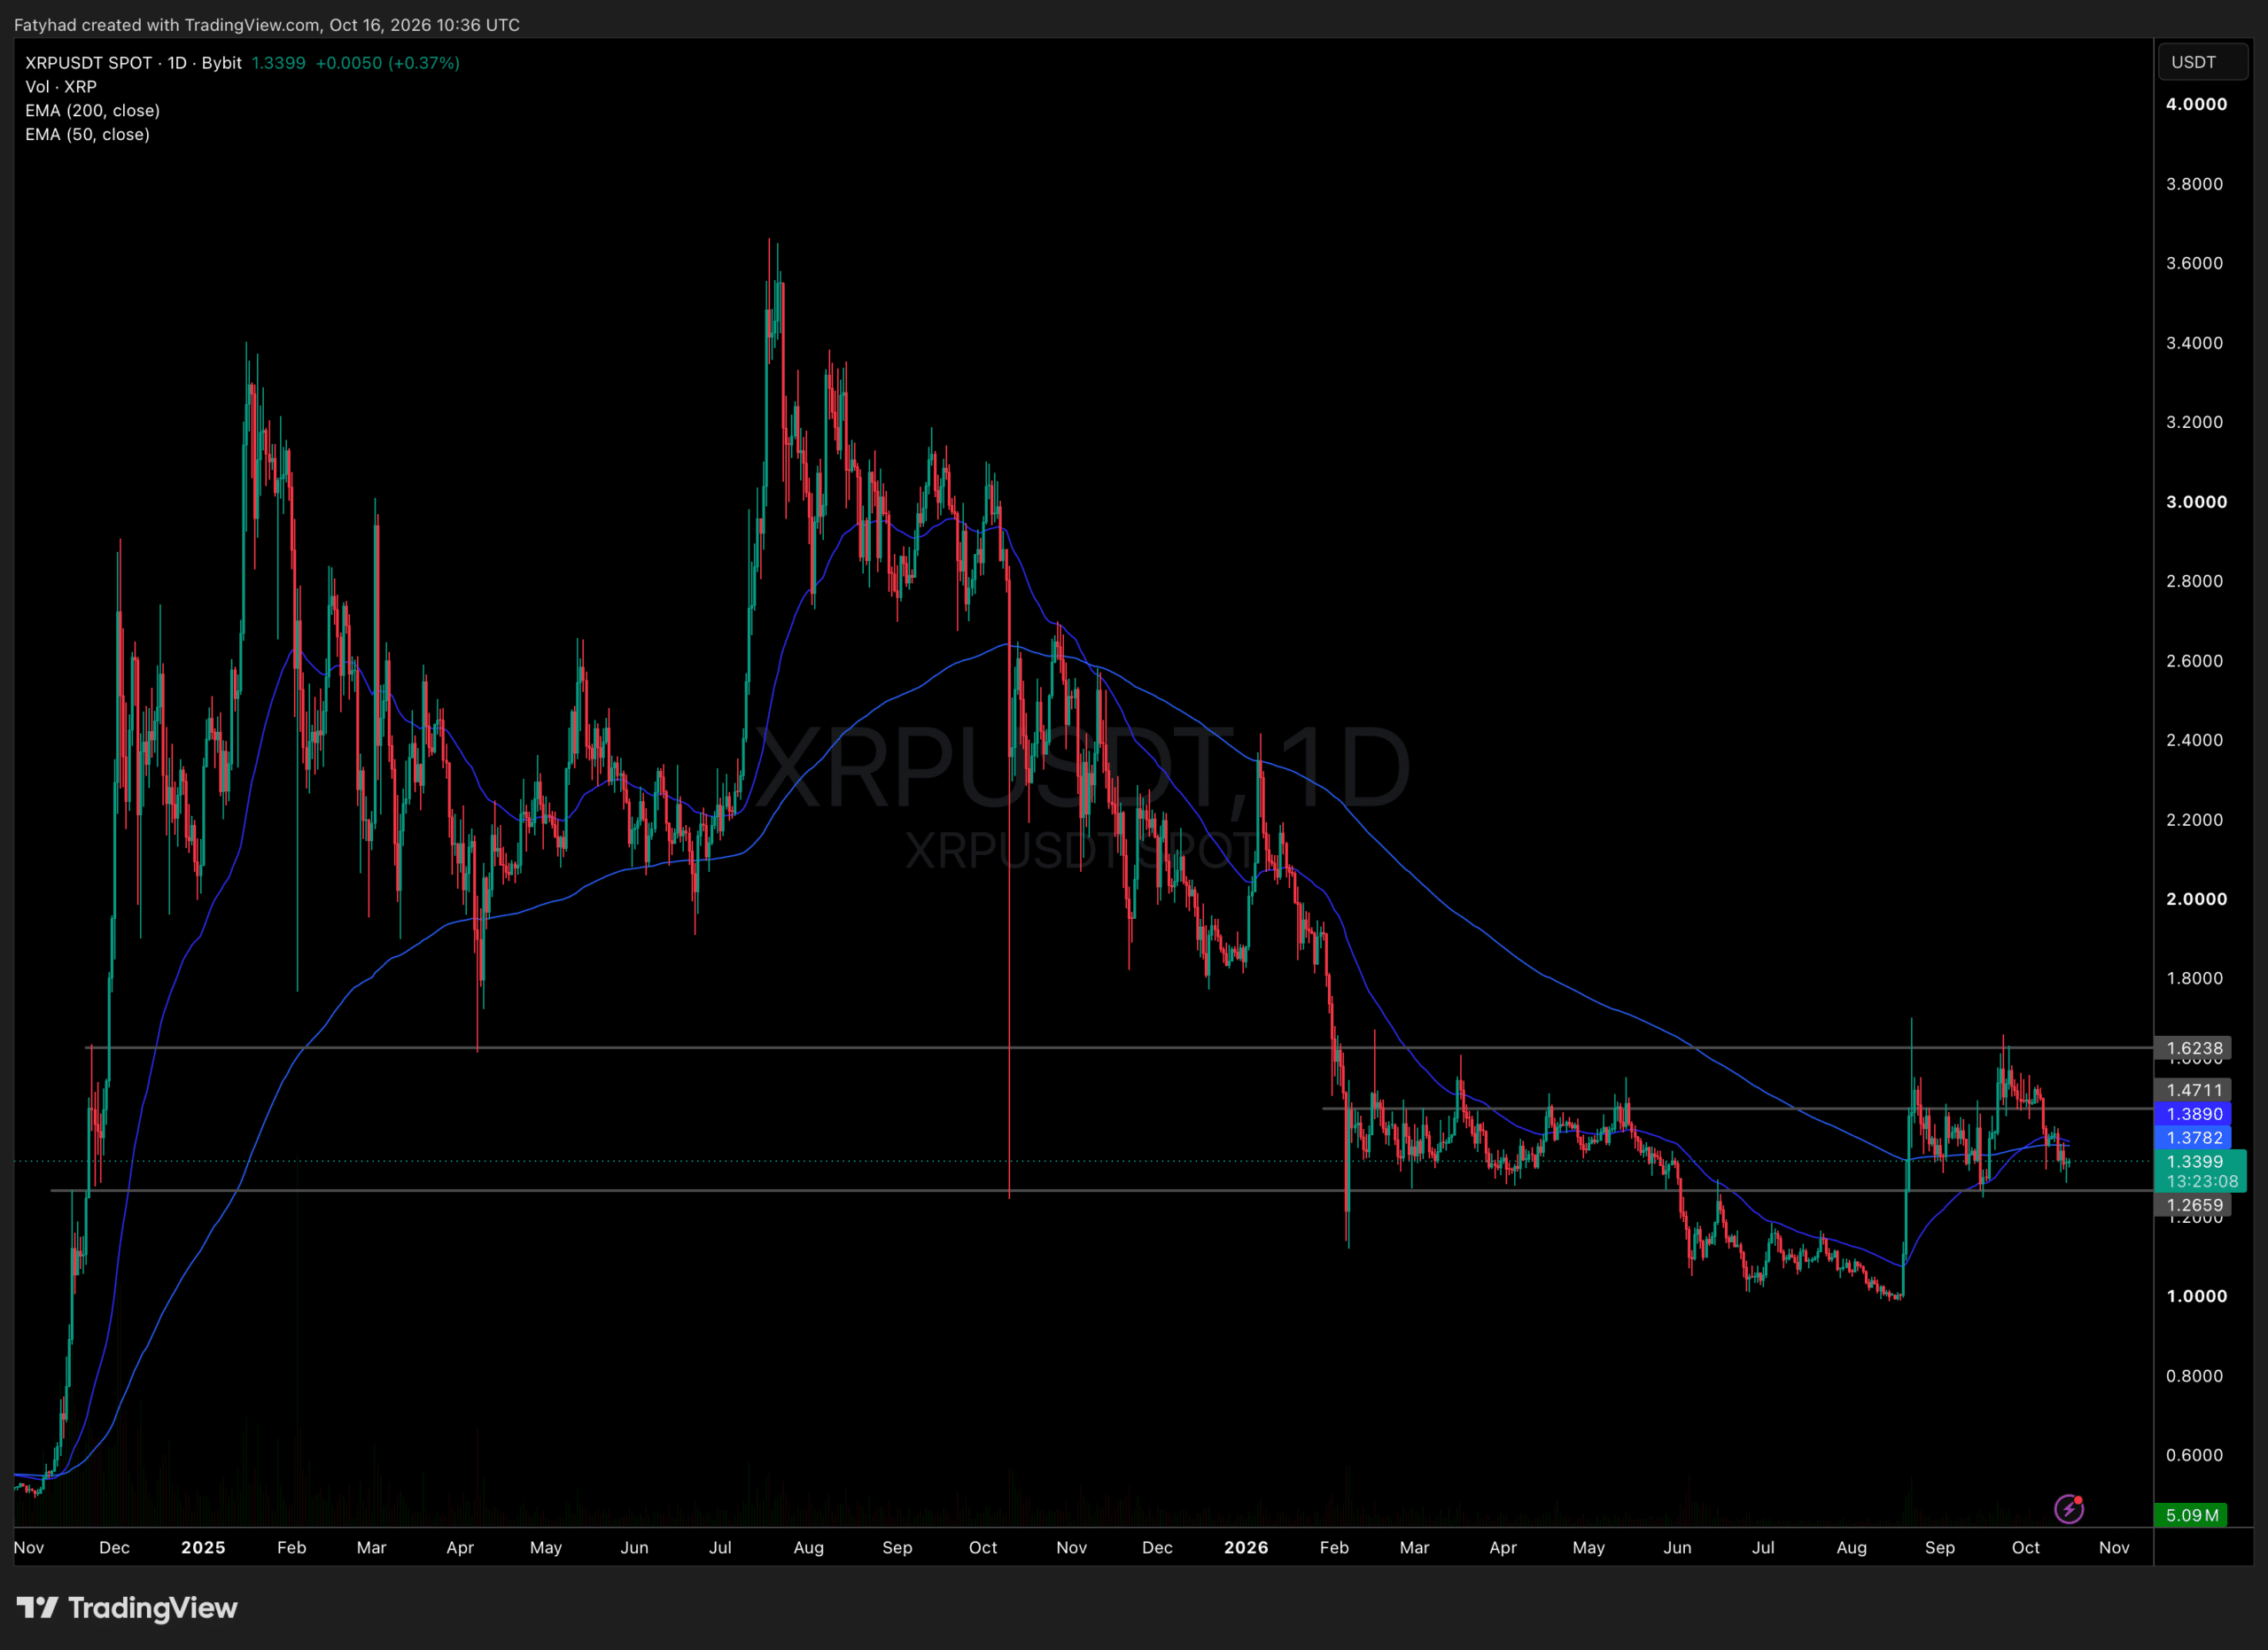This screenshot has height=1650, width=2268.
Task: Click the 2.0000 price axis tick
Action: coord(2196,899)
